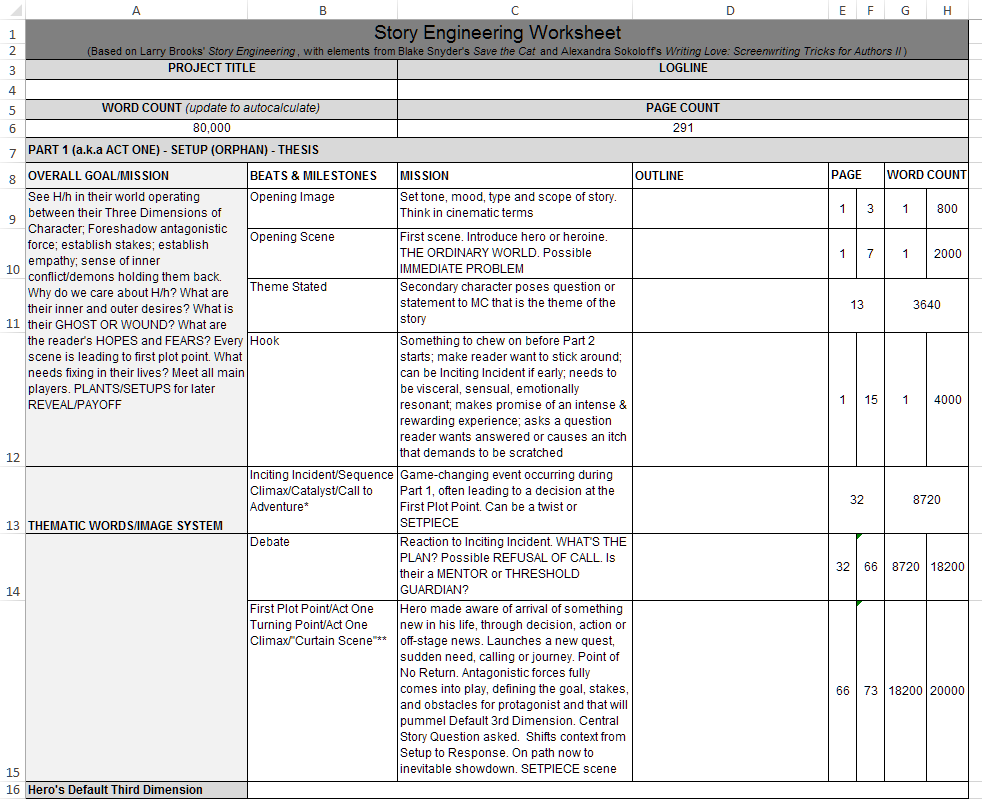Select row 6 header

click(x=12, y=127)
